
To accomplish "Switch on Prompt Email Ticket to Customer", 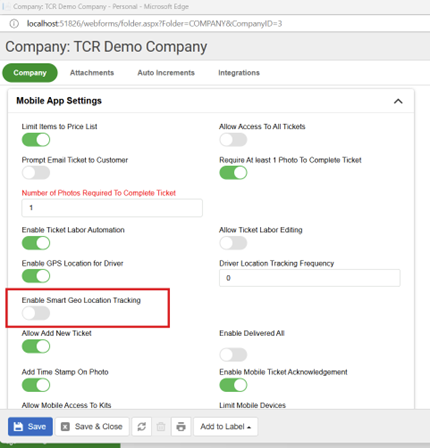I will 36,173.
